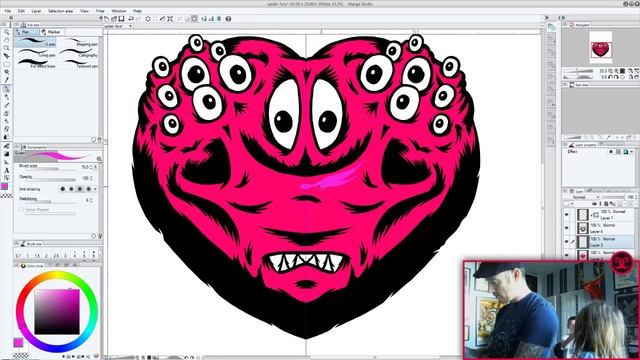Open the Layer menu

click(36, 11)
